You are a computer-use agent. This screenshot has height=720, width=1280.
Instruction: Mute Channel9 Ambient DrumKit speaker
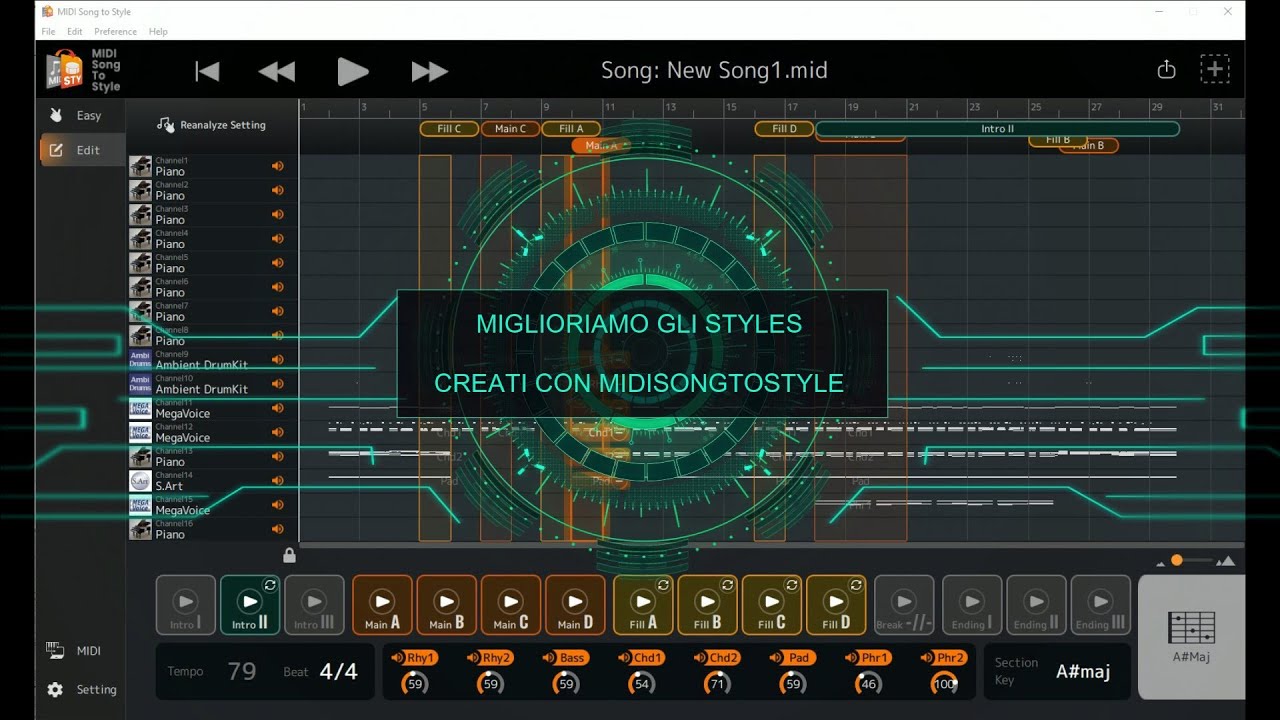[x=278, y=360]
